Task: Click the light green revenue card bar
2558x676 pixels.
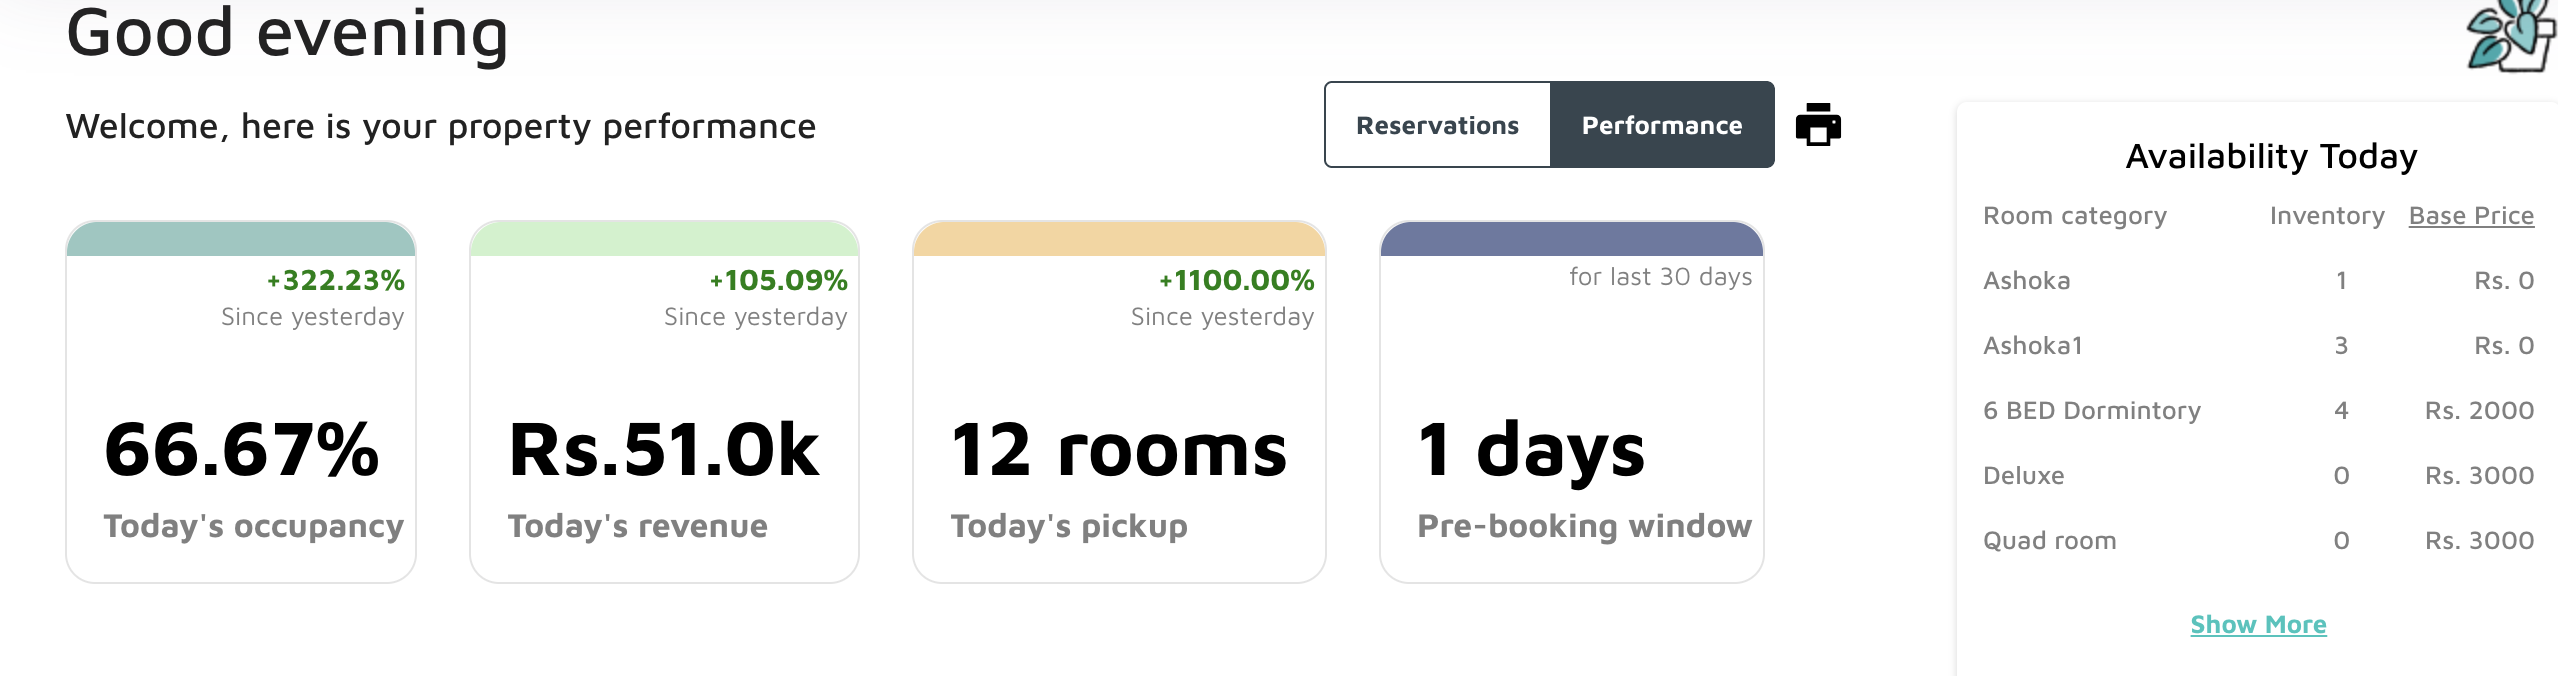Action: coord(664,239)
